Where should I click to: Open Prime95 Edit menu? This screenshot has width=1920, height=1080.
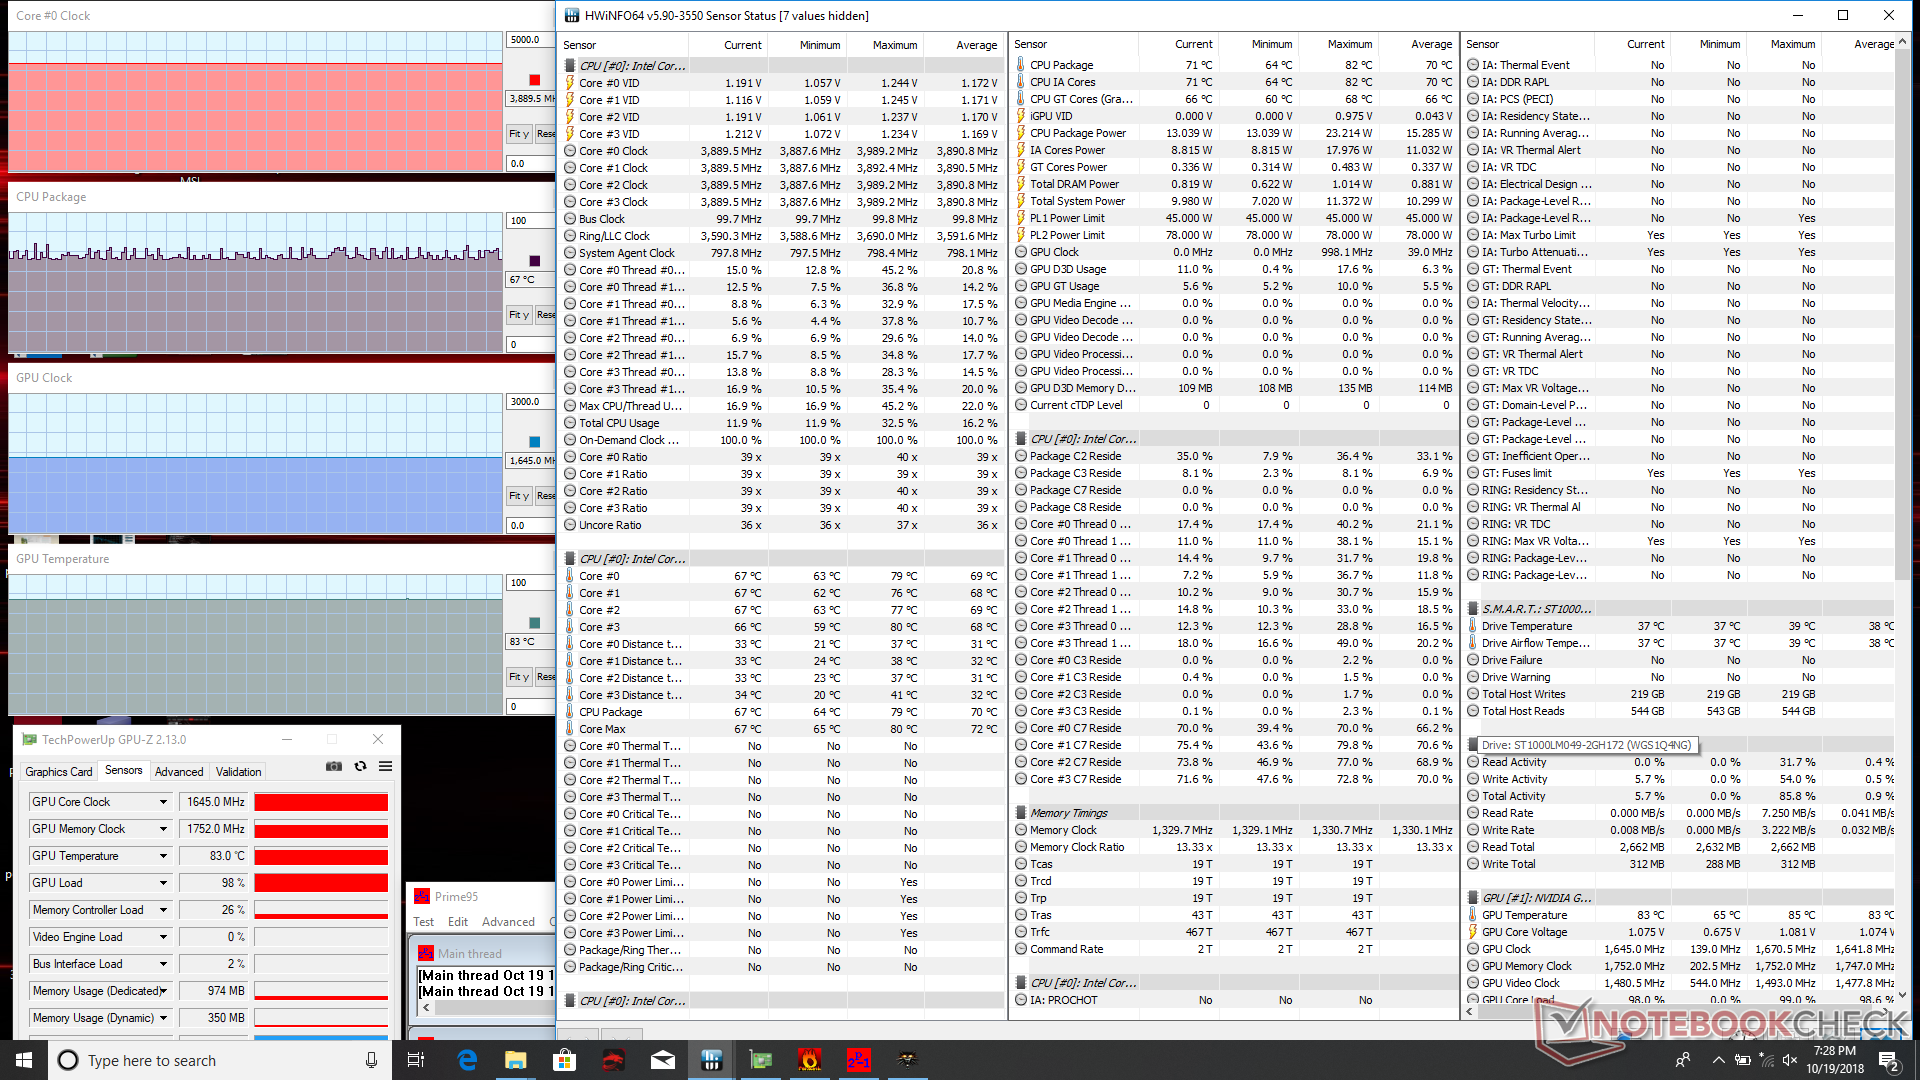pyautogui.click(x=458, y=922)
